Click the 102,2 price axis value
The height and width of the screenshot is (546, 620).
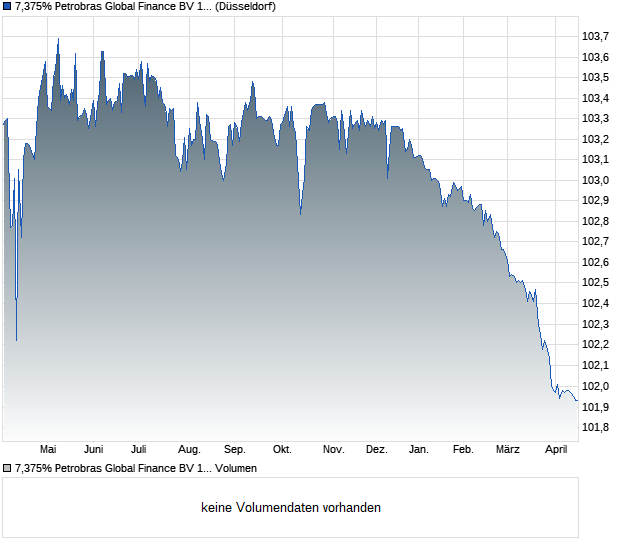point(595,344)
